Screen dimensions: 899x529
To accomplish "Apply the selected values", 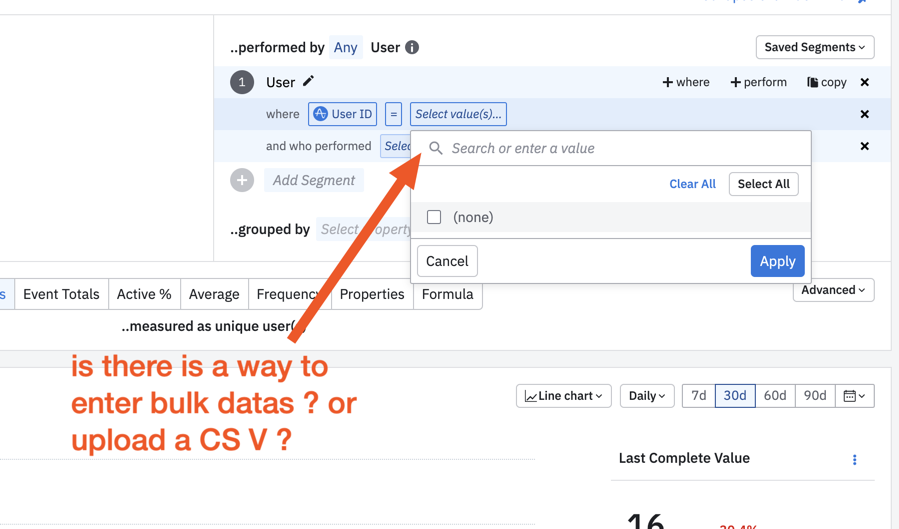I will point(777,261).
